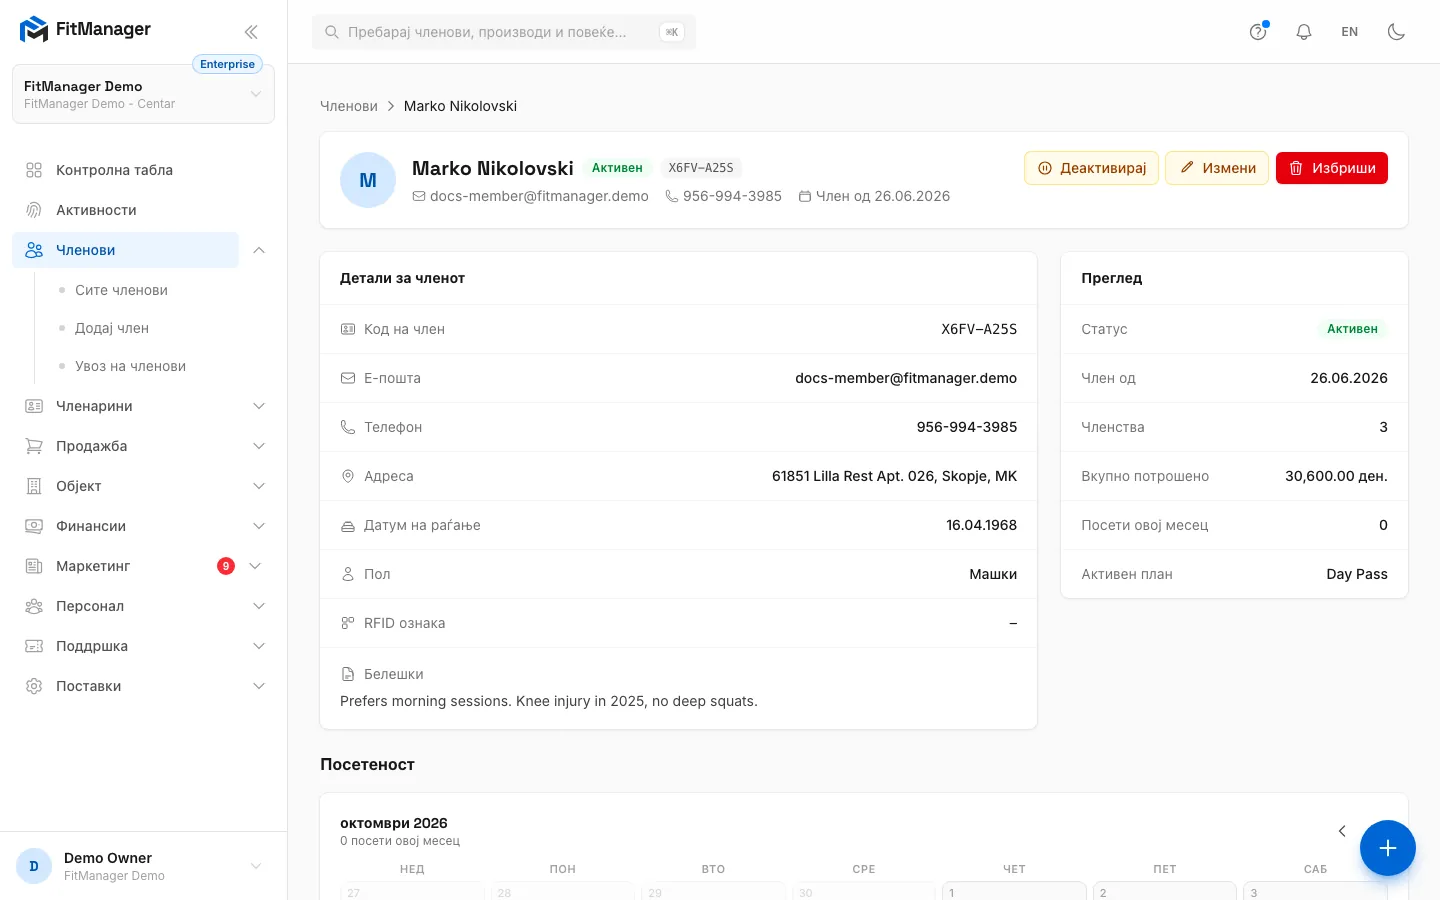Click the Маркетинг badge showing 9
The width and height of the screenshot is (1440, 900).
(x=226, y=566)
